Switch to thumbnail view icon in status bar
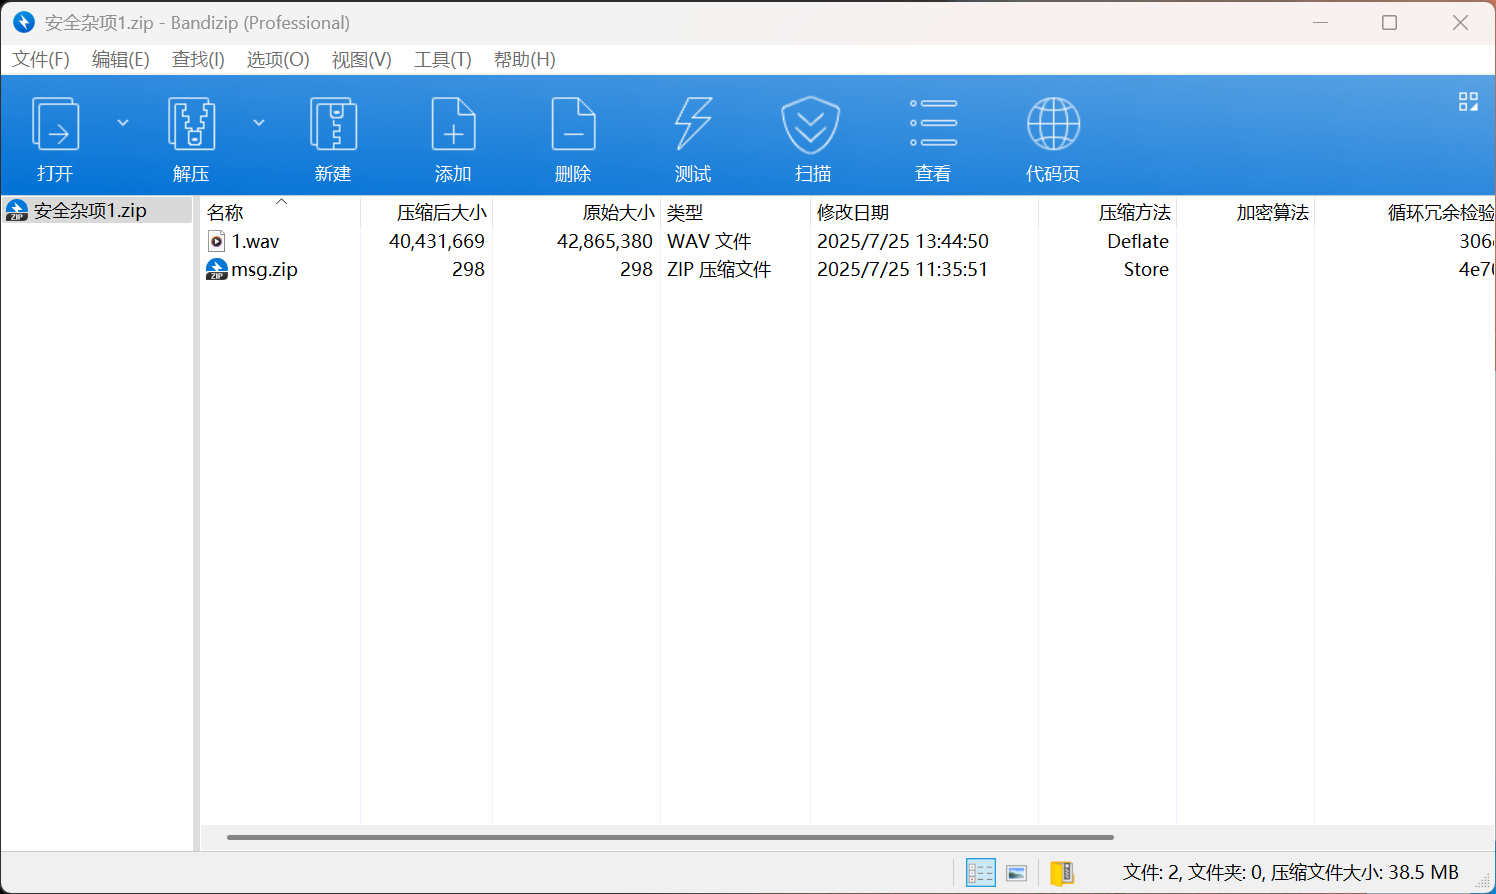 coord(1017,873)
